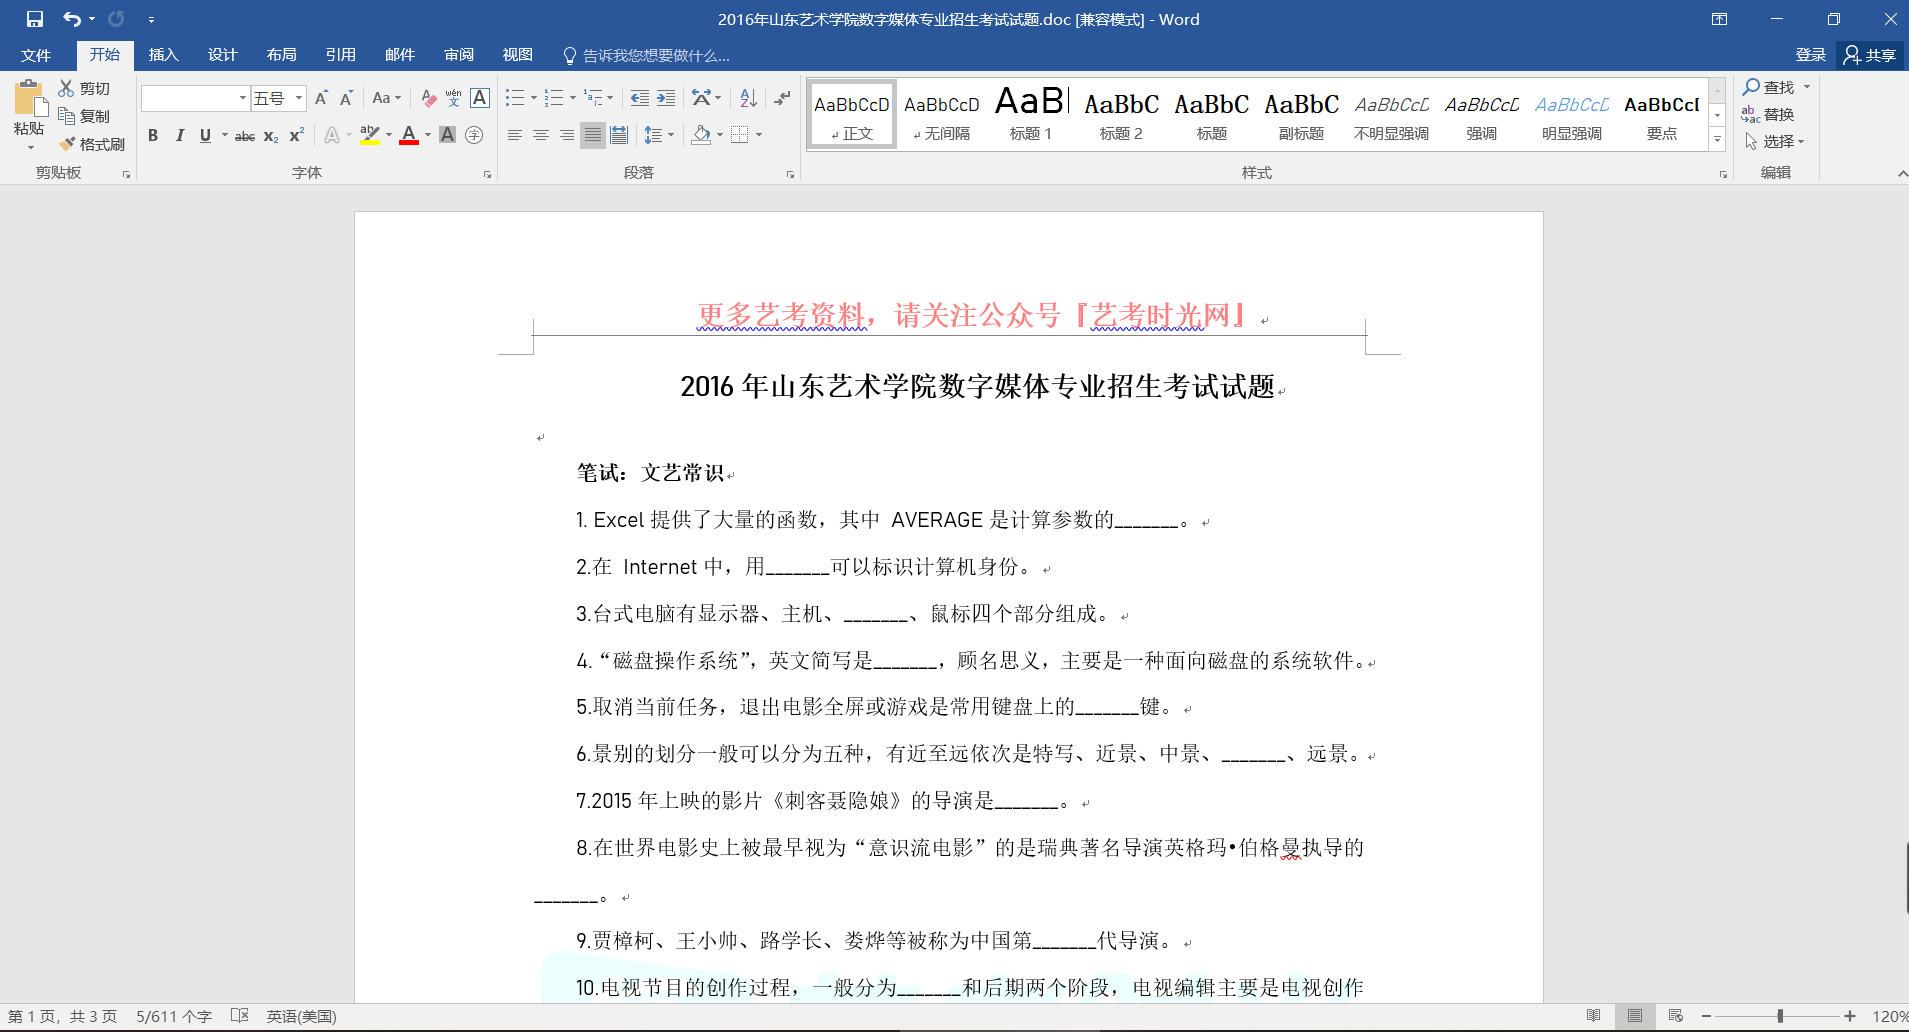This screenshot has height=1032, width=1909.
Task: Open the 插入 (Insert) ribbon tab
Action: [x=163, y=55]
